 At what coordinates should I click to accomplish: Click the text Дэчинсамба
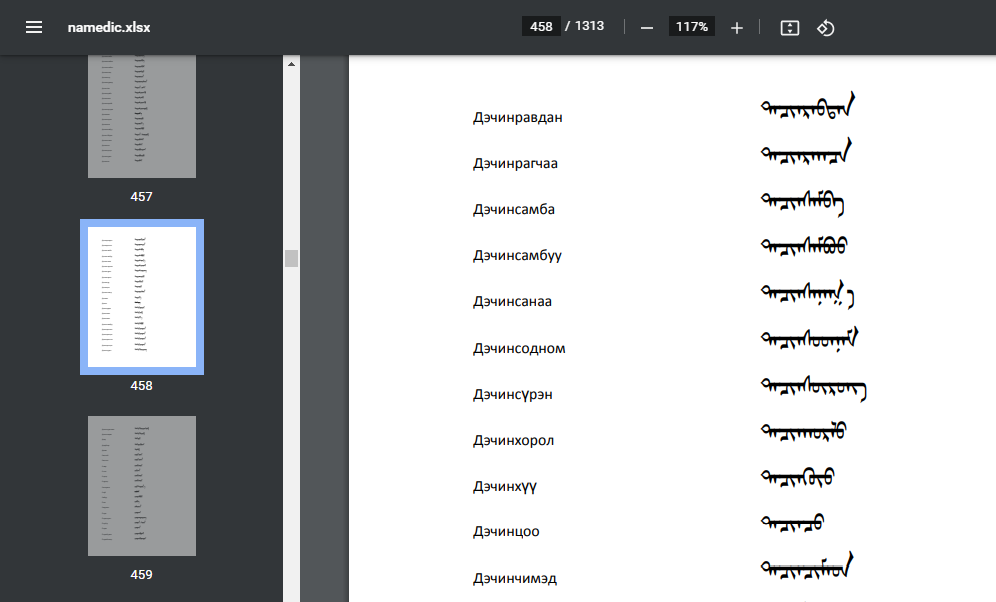point(513,209)
